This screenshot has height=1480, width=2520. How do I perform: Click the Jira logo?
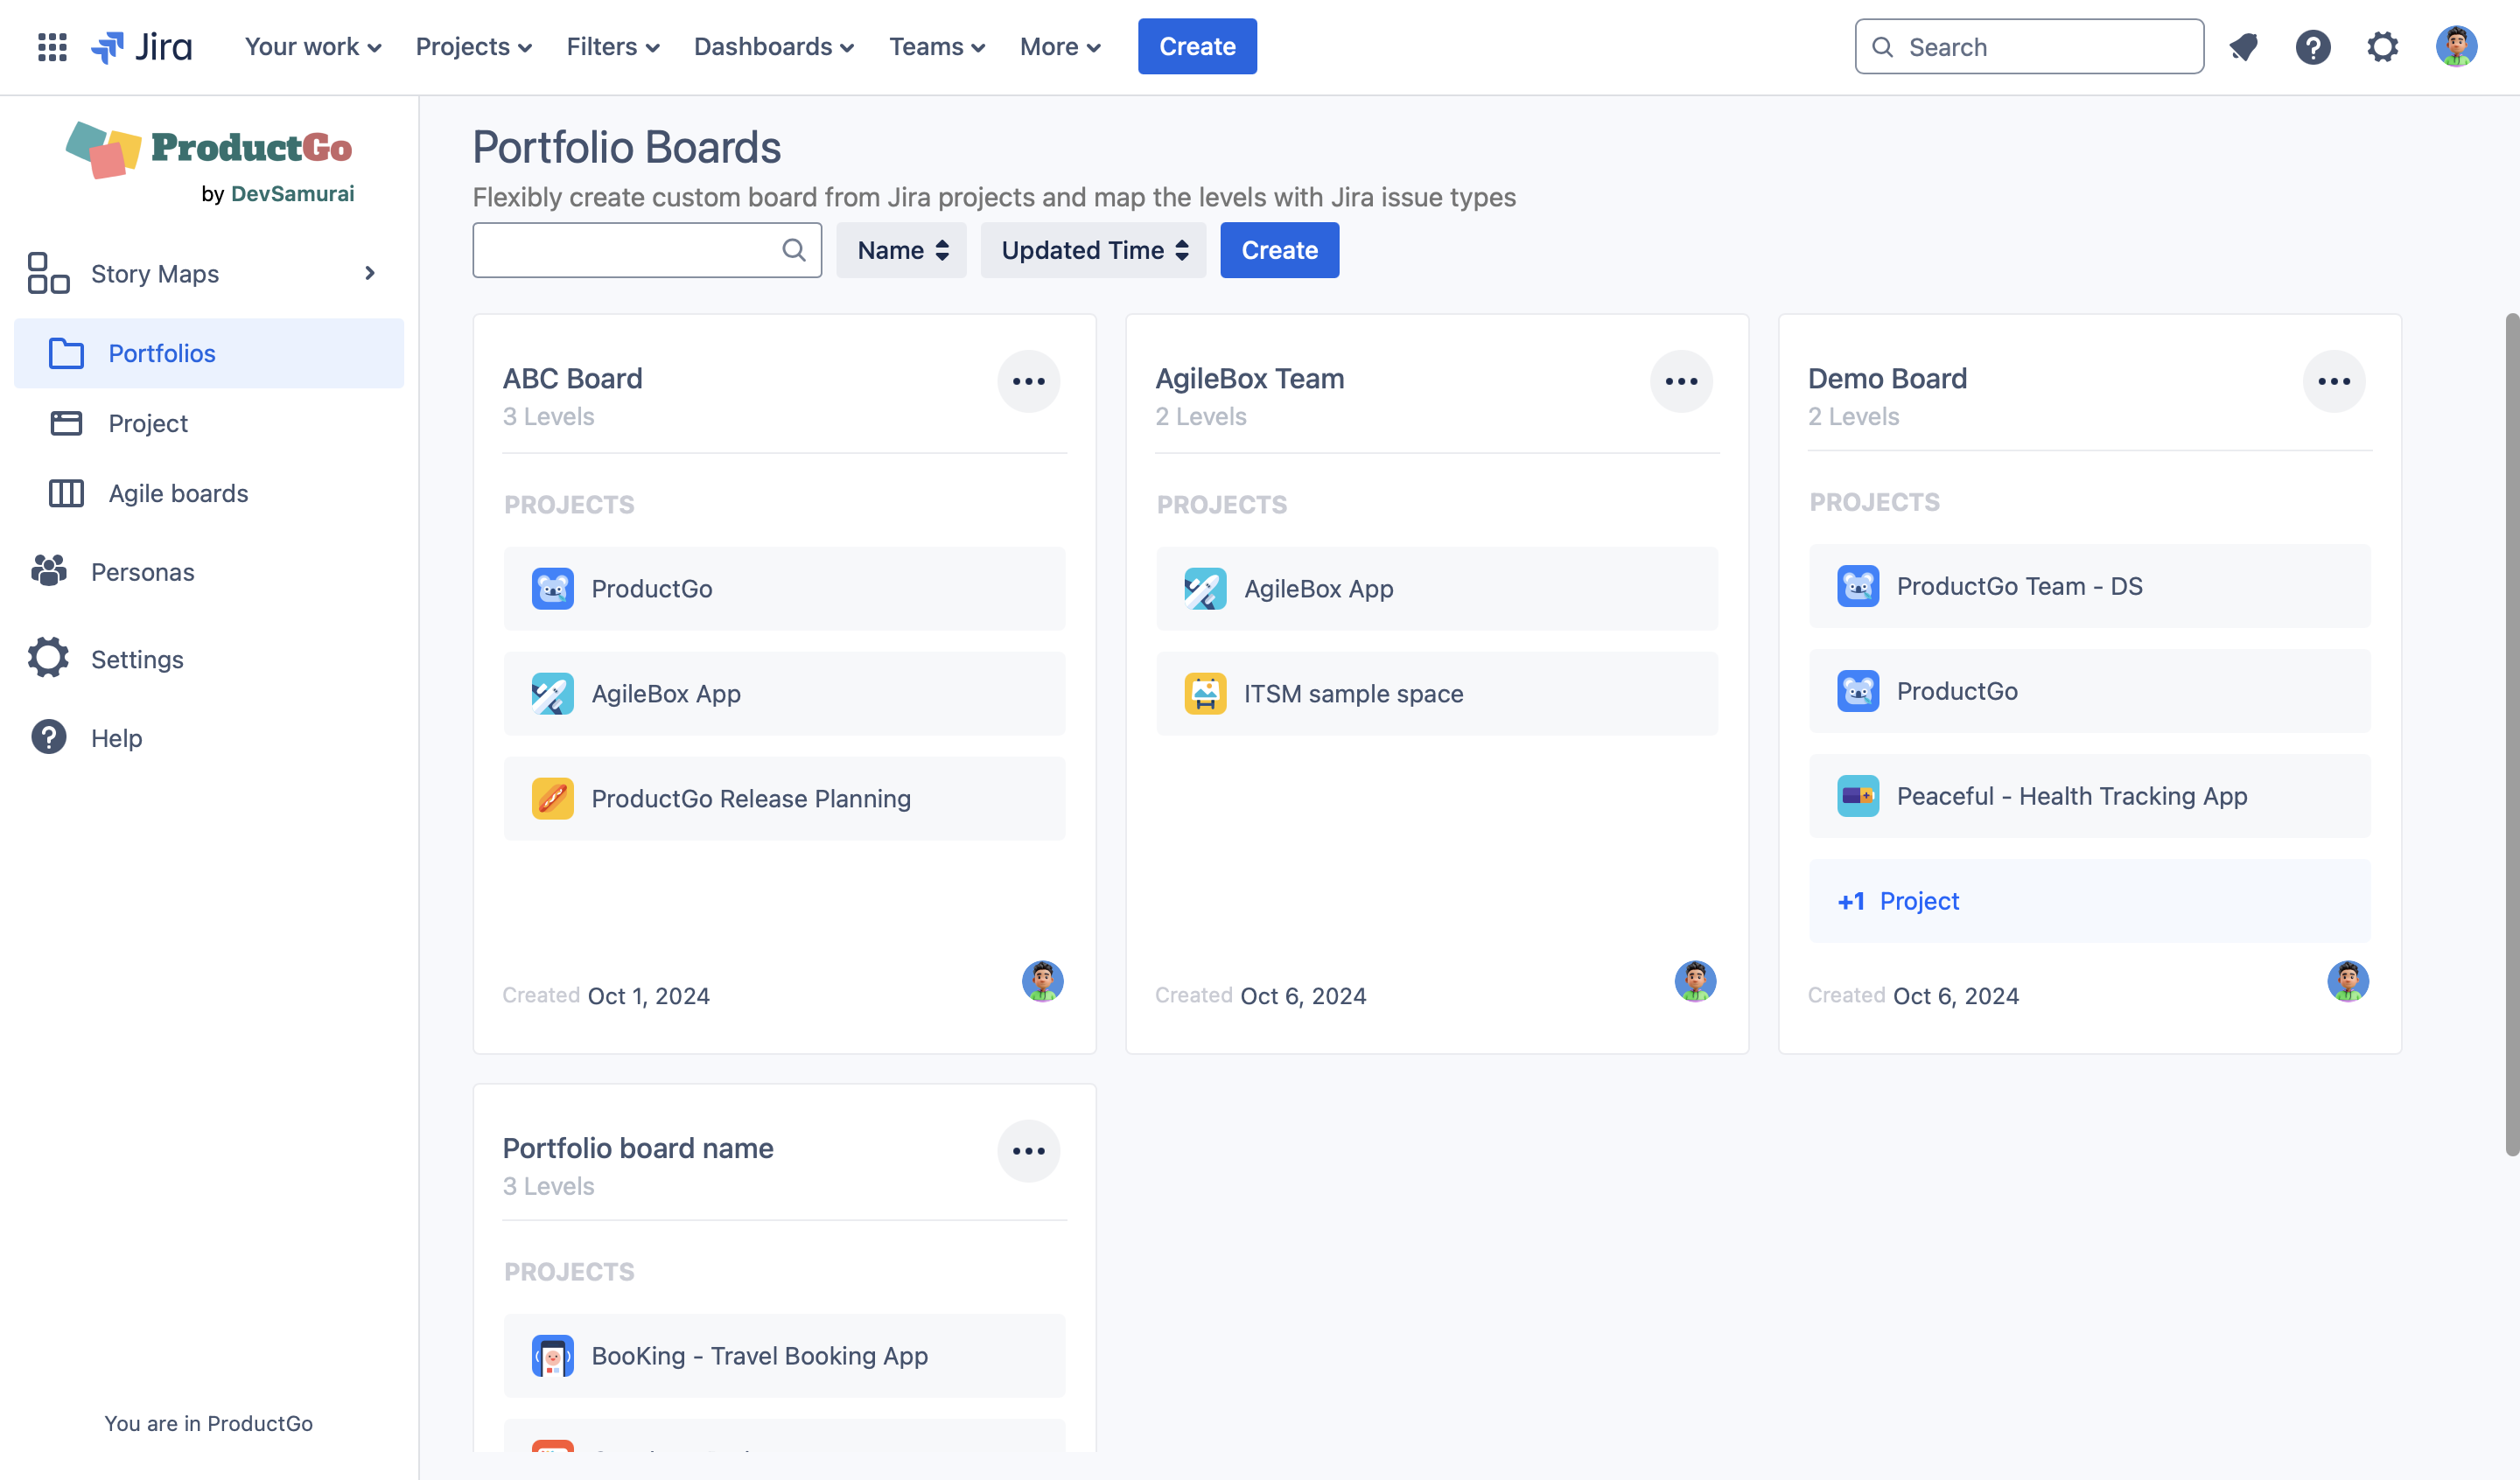coord(141,47)
